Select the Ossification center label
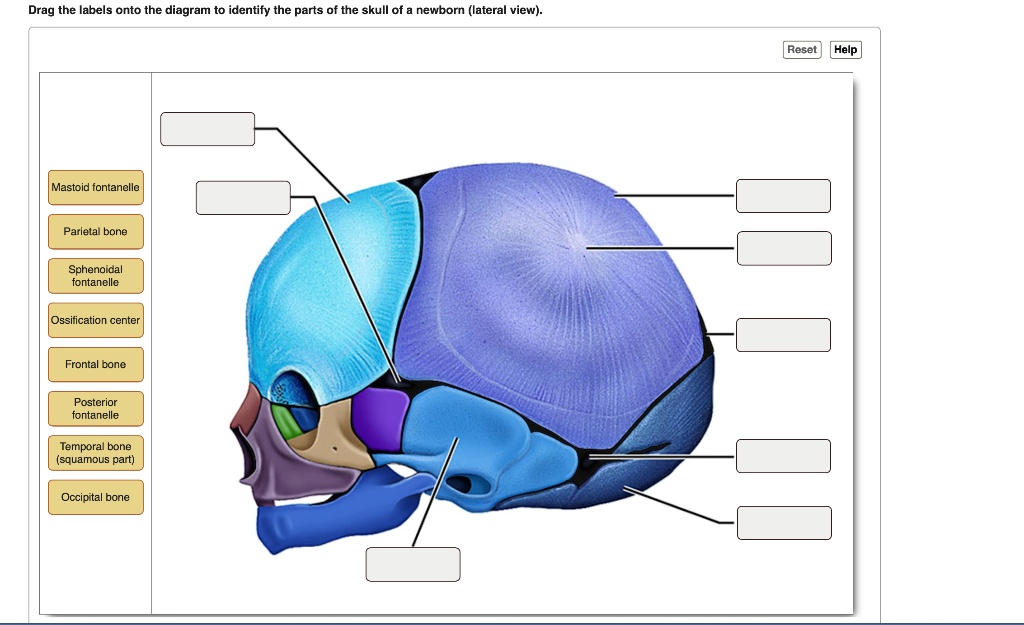Screen dimensions: 1024x625 tap(95, 320)
